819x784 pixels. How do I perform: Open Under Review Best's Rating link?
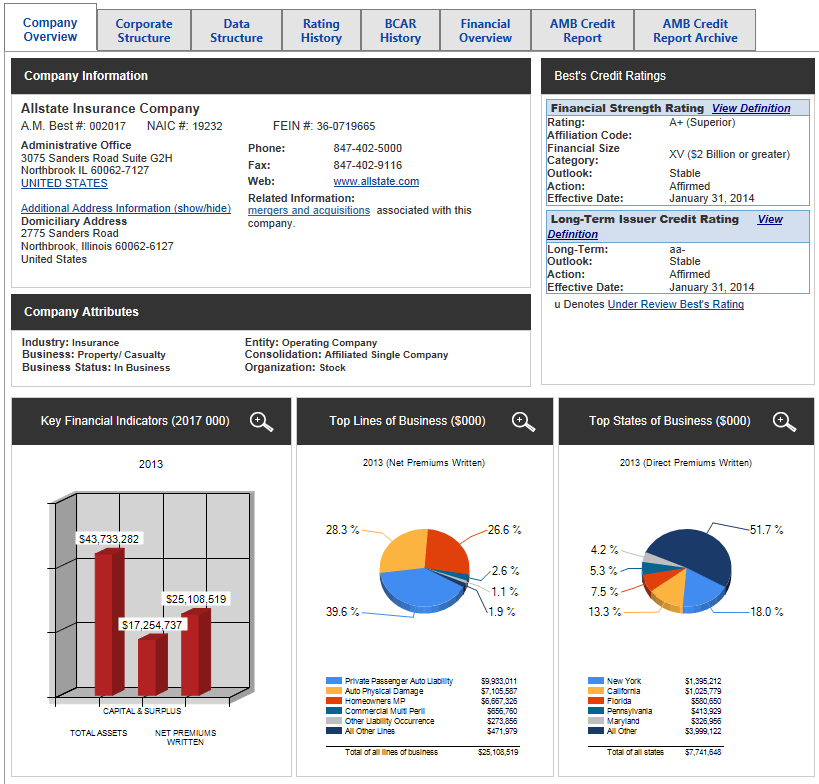point(675,304)
